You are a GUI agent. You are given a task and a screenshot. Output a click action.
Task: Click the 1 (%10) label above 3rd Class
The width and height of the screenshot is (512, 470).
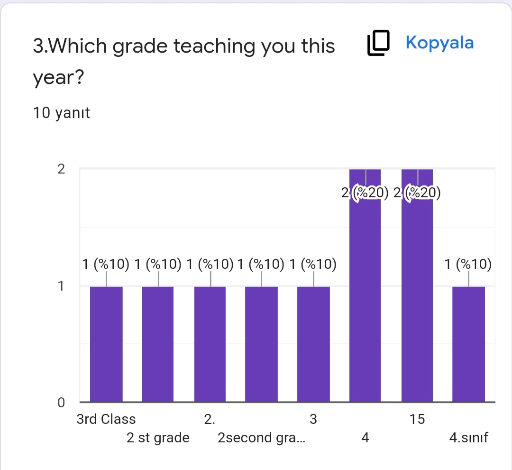[x=106, y=264]
